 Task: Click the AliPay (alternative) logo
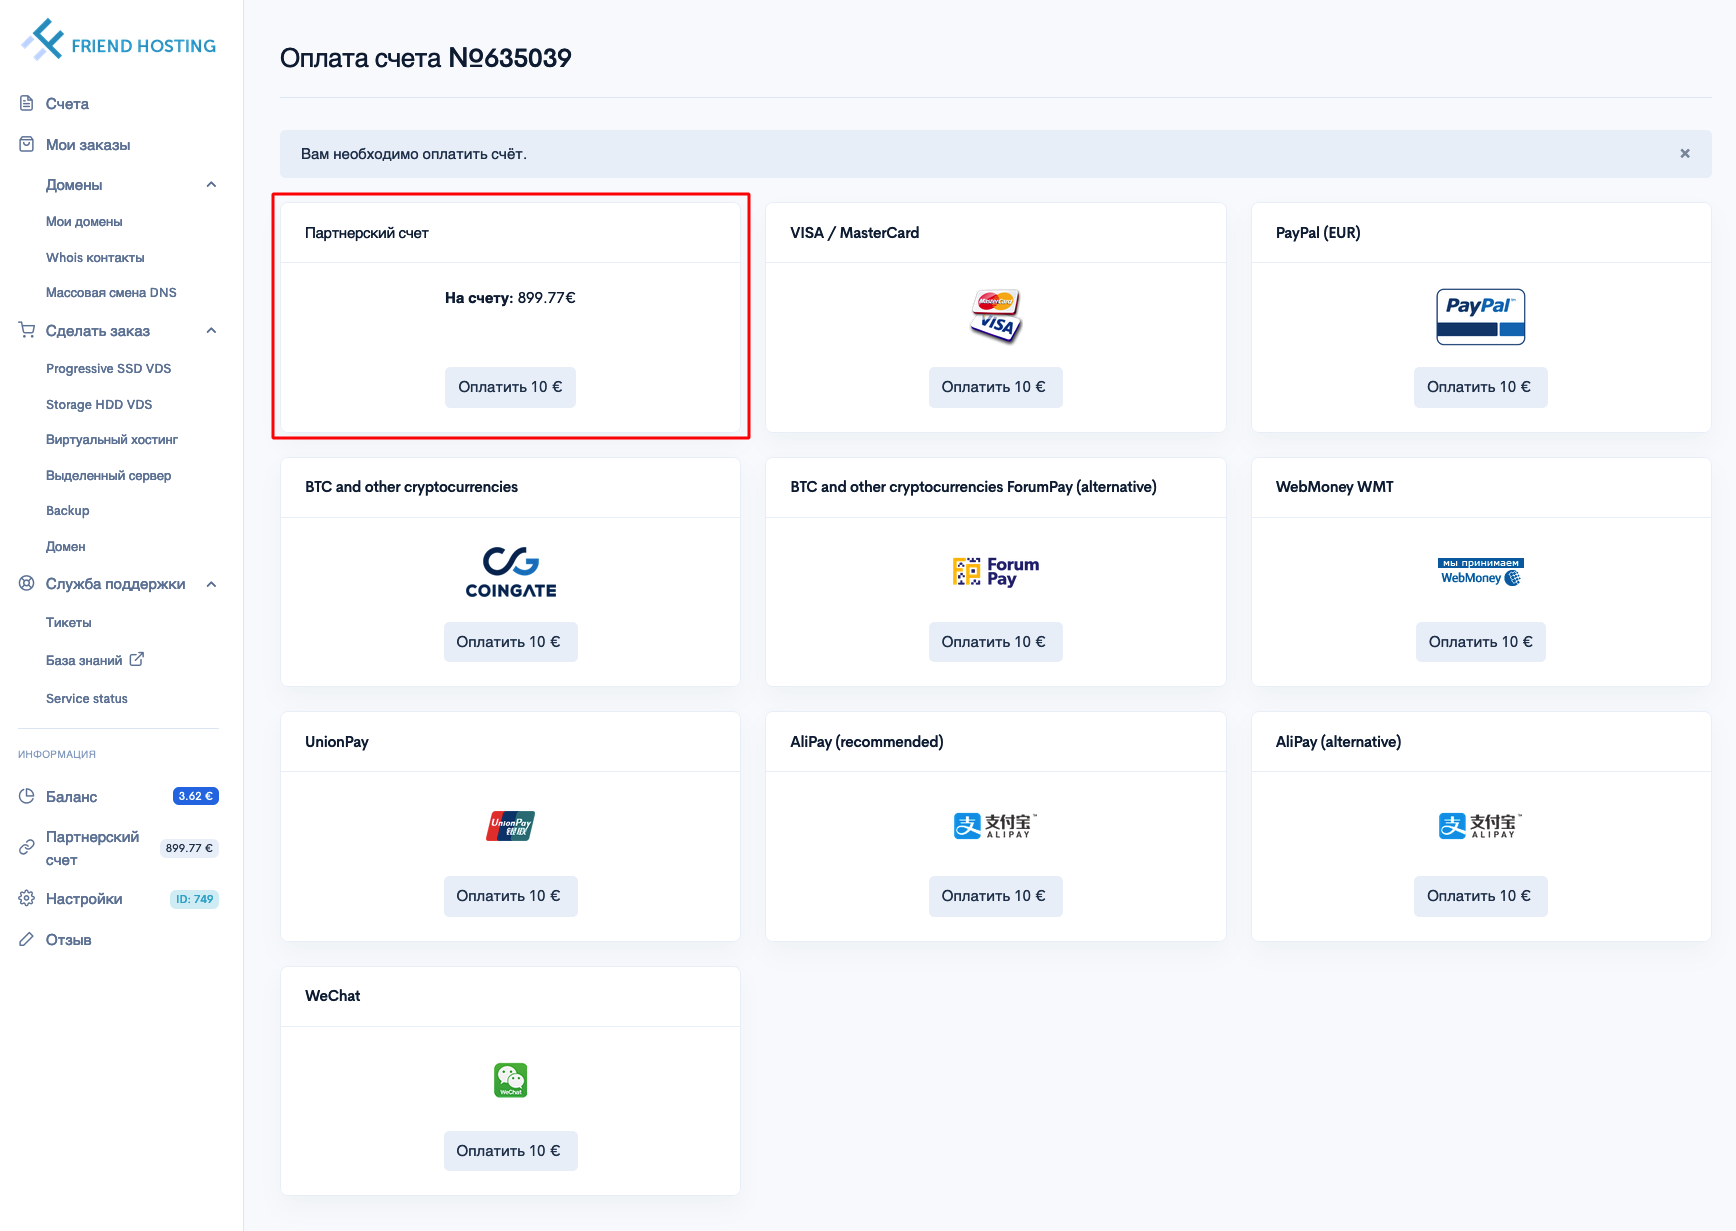[1481, 826]
